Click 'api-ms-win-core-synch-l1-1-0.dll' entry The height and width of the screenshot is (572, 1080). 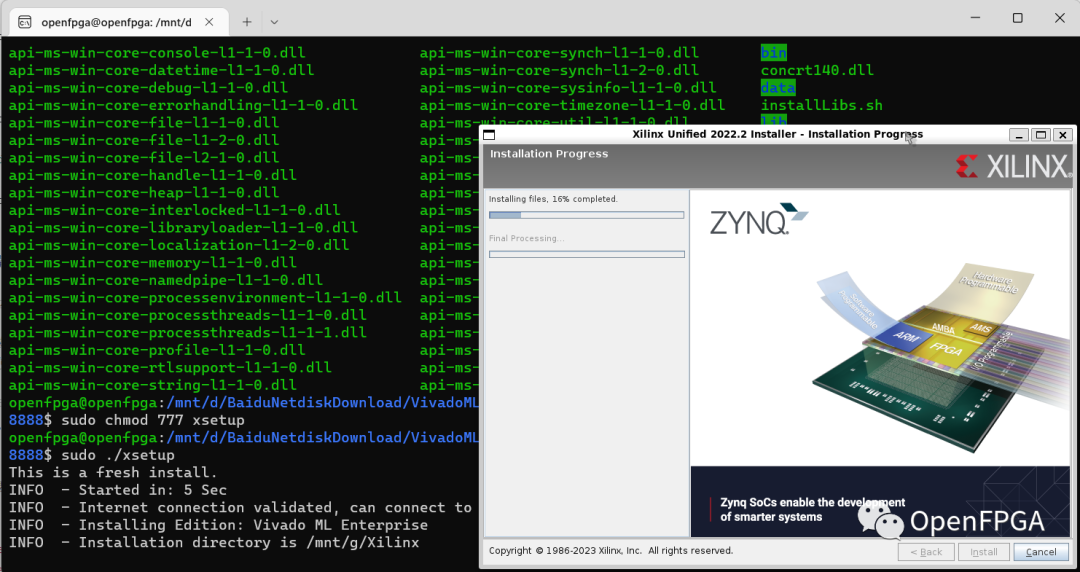pyautogui.click(x=559, y=53)
